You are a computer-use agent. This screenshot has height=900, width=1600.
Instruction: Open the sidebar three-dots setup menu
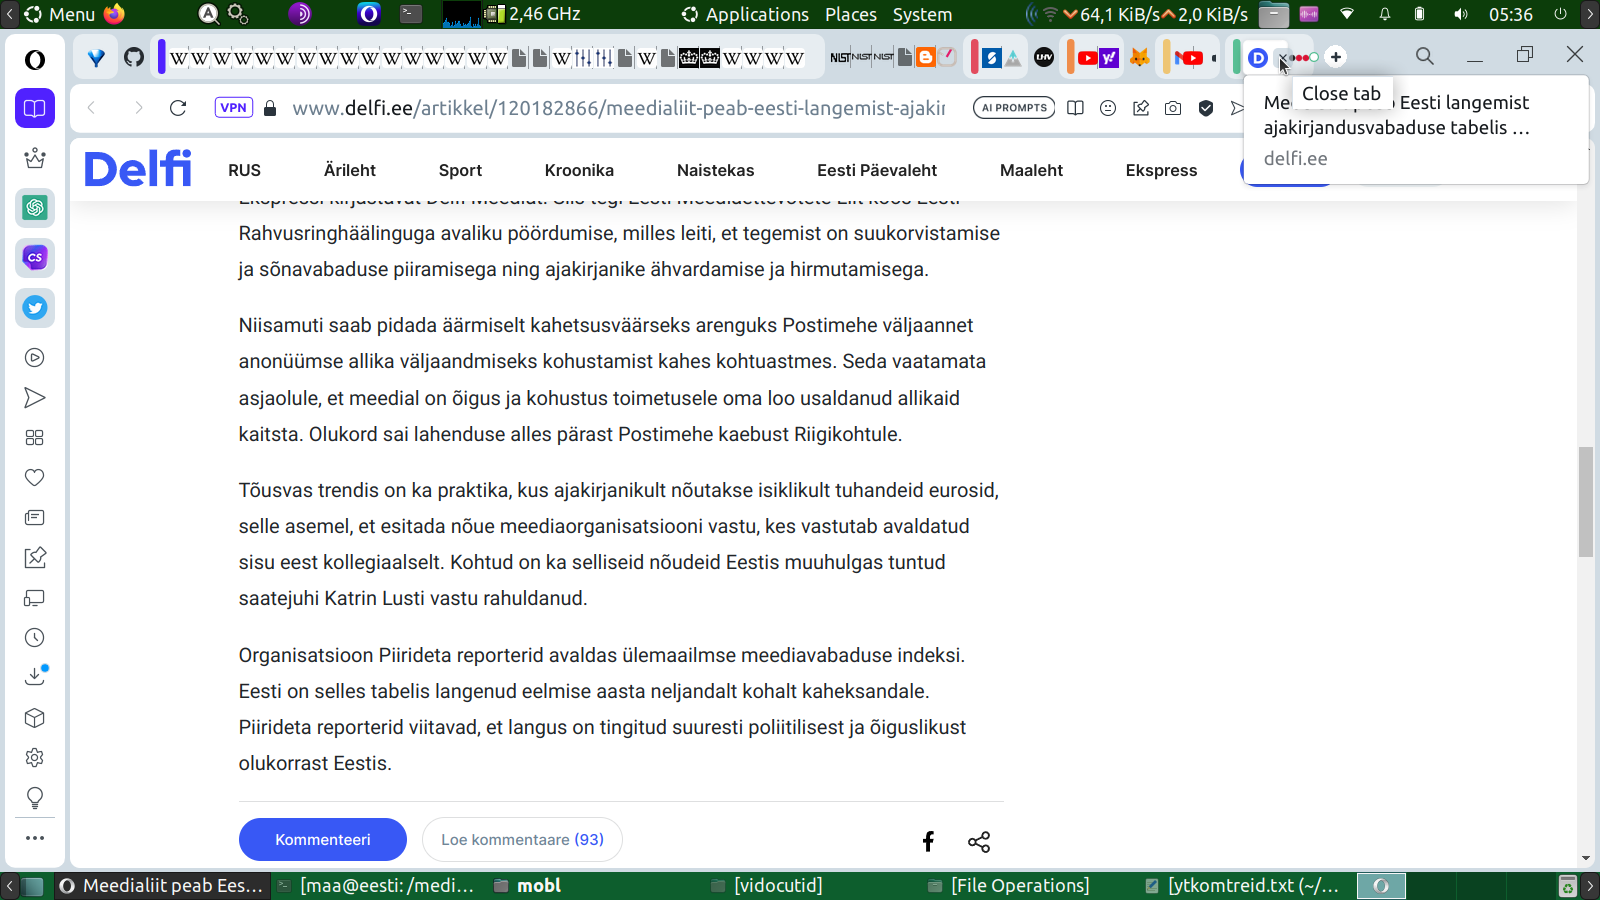(x=35, y=838)
